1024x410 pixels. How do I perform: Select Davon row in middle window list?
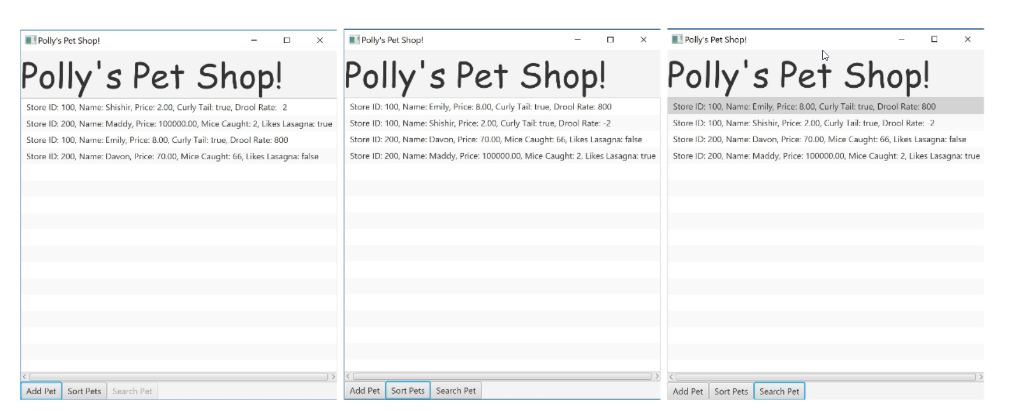tap(502, 139)
